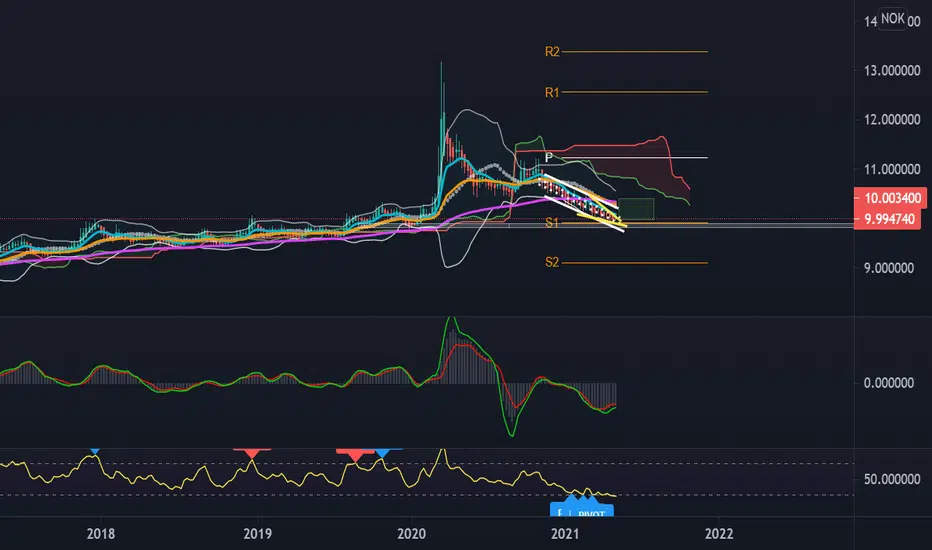The height and width of the screenshot is (550, 932).
Task: Click the P pivot point label
Action: 549,158
